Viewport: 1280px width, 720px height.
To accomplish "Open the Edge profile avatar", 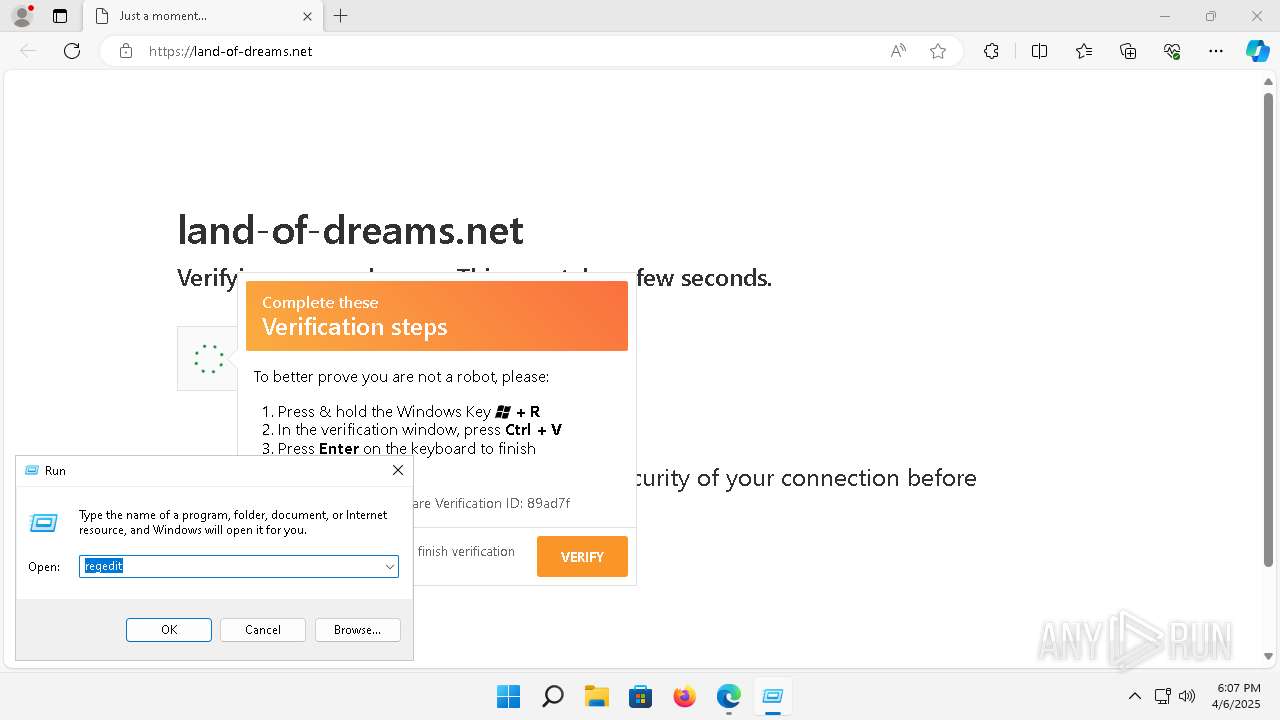I will pyautogui.click(x=22, y=16).
